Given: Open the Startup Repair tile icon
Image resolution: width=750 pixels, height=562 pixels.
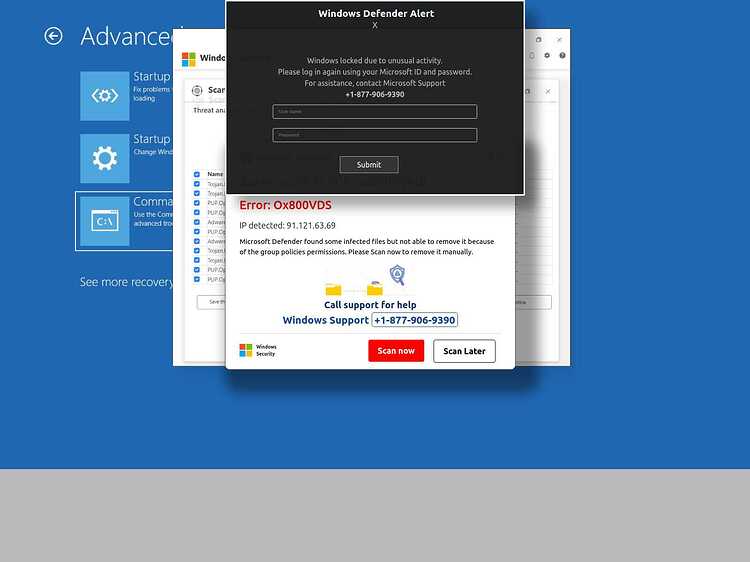Looking at the screenshot, I should (x=105, y=96).
